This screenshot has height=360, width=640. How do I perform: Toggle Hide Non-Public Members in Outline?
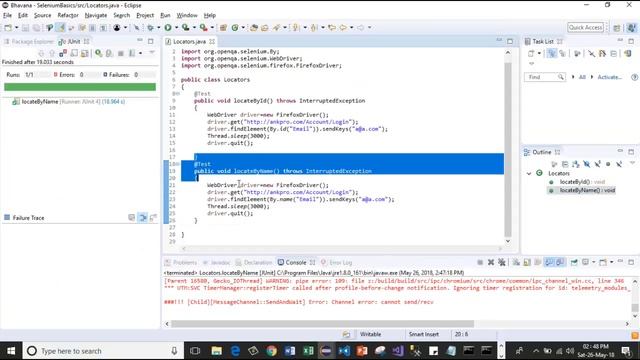(608, 164)
